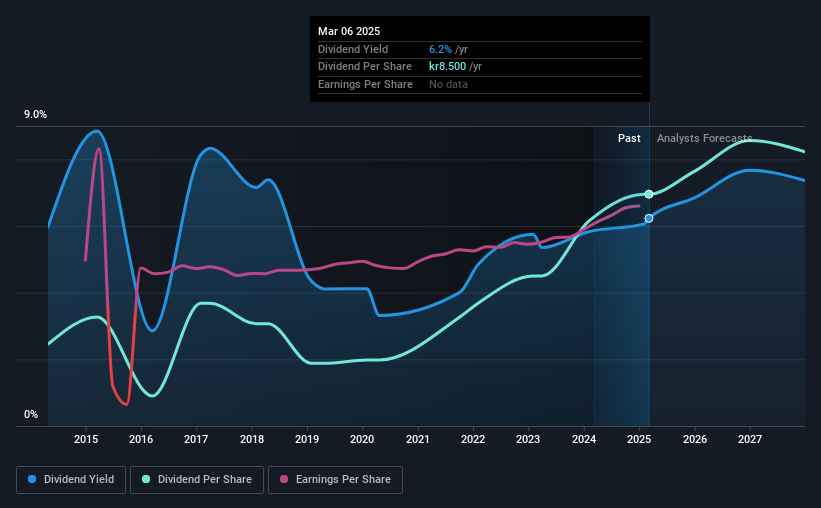Click 'Earnings Per Share' row label in tooltip
This screenshot has height=508, width=821.
[365, 84]
